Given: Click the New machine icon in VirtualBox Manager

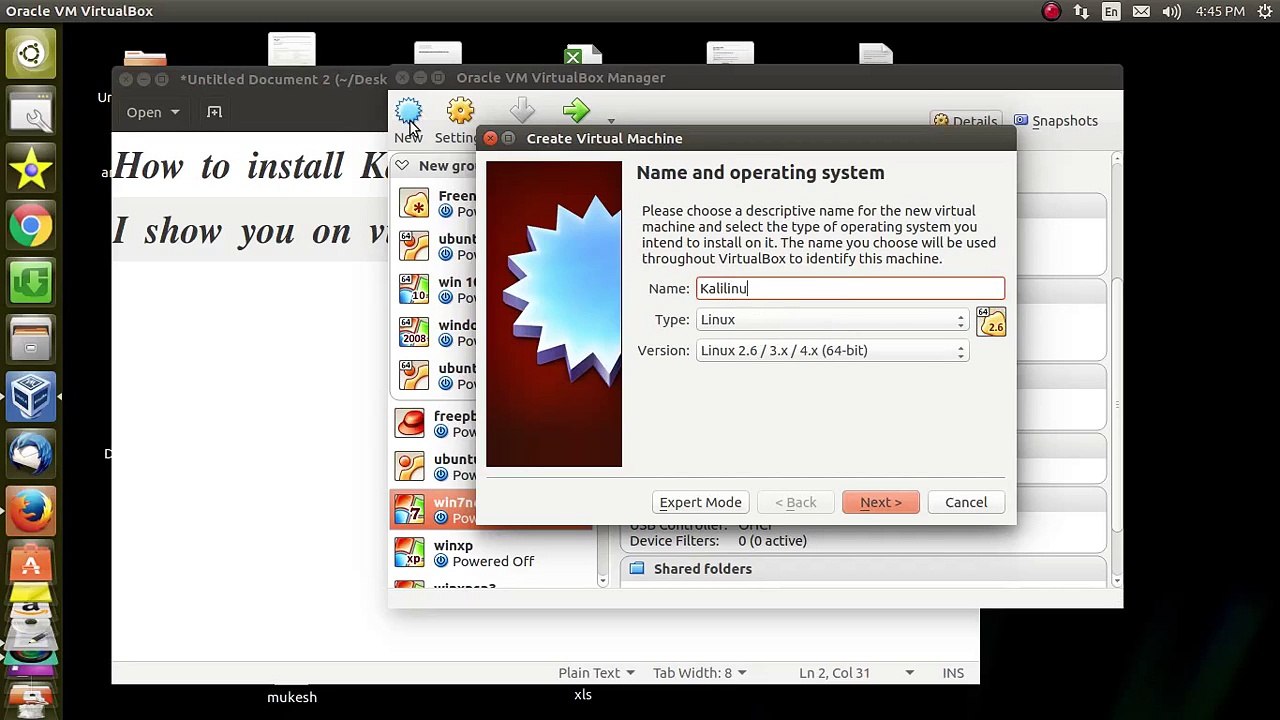Looking at the screenshot, I should click(x=408, y=112).
